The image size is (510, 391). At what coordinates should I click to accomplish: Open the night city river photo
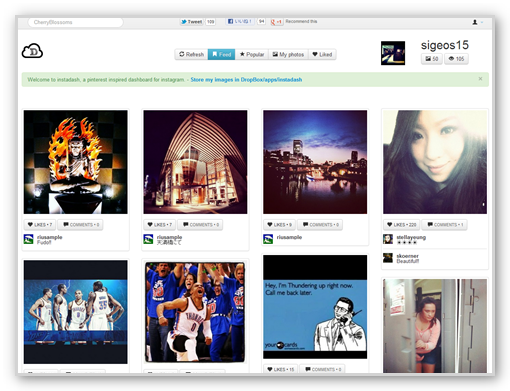(315, 162)
